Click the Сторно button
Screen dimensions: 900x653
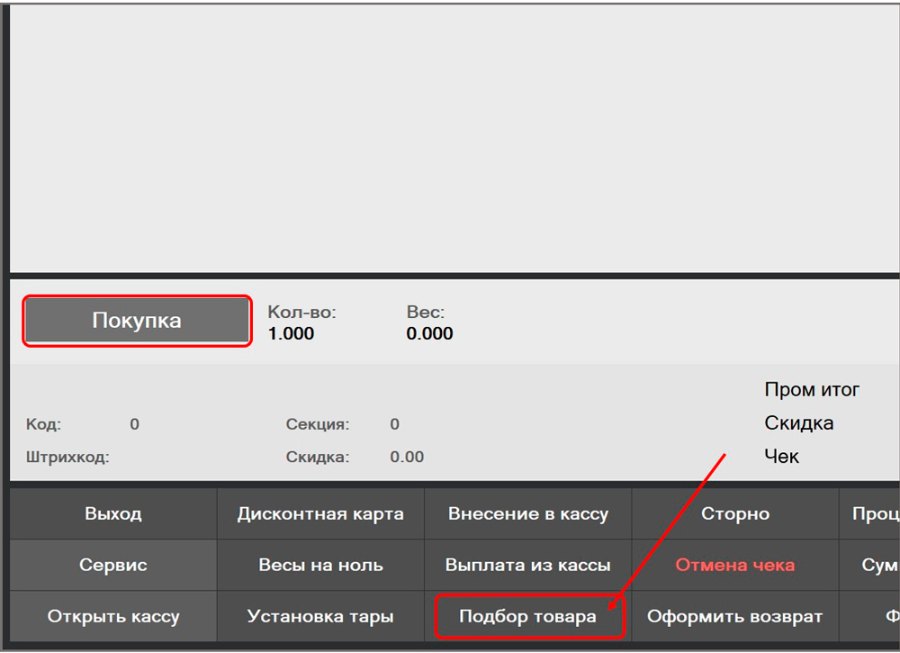(x=735, y=514)
